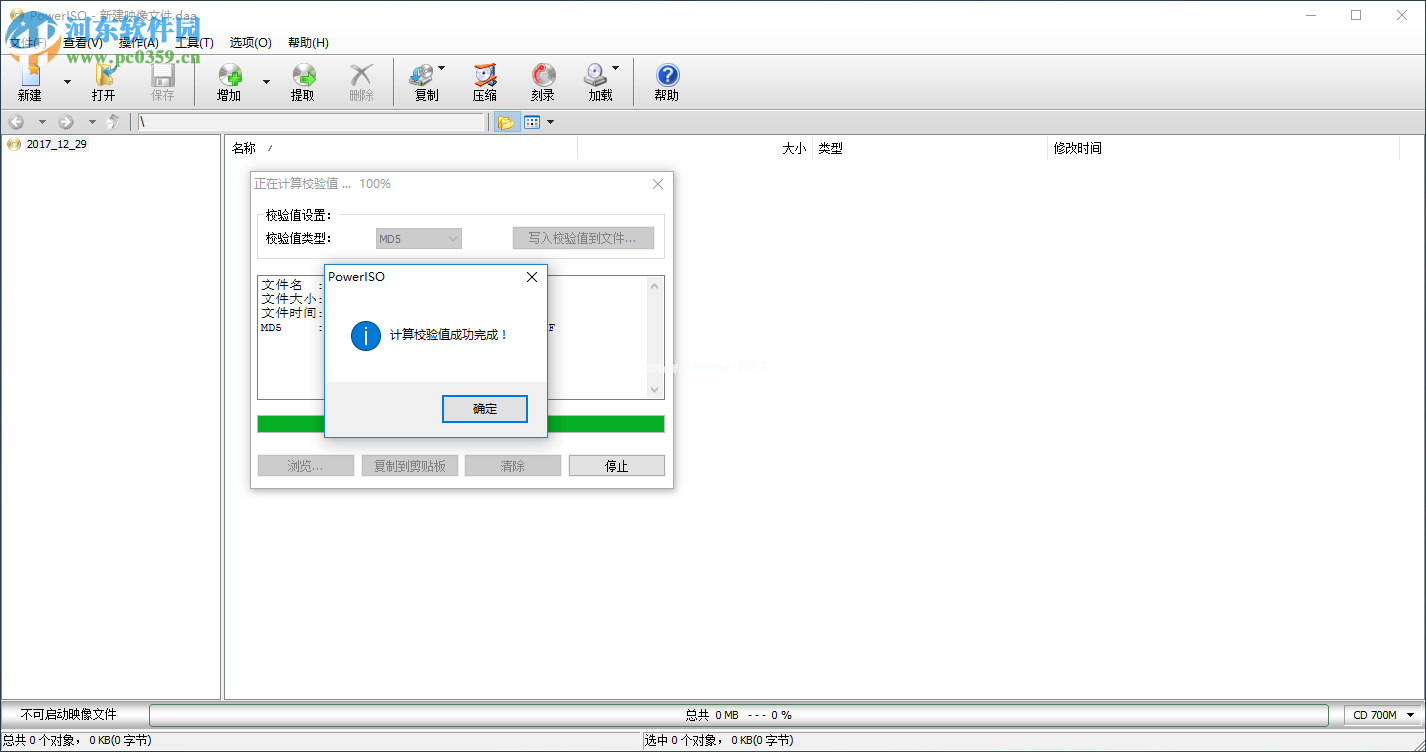Click the green checksum progress bar
The image size is (1426, 752).
(461, 424)
